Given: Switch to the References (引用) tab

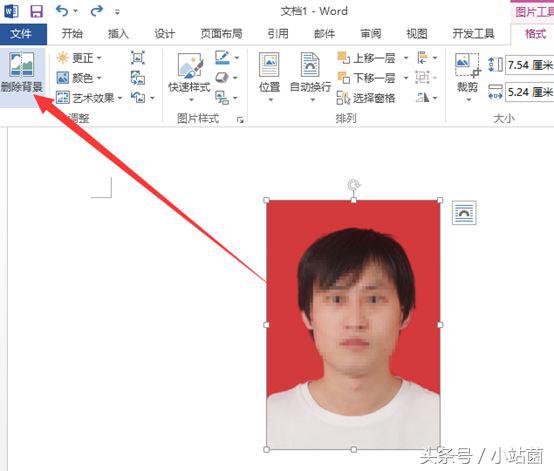Looking at the screenshot, I should [278, 34].
